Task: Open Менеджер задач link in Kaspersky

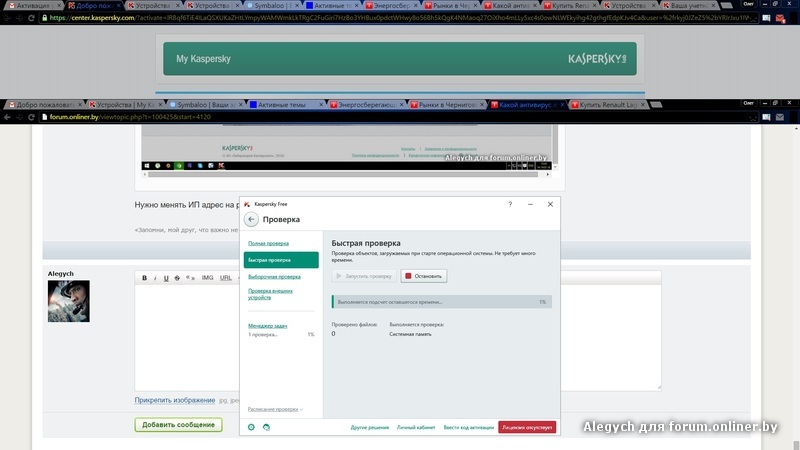Action: click(267, 326)
